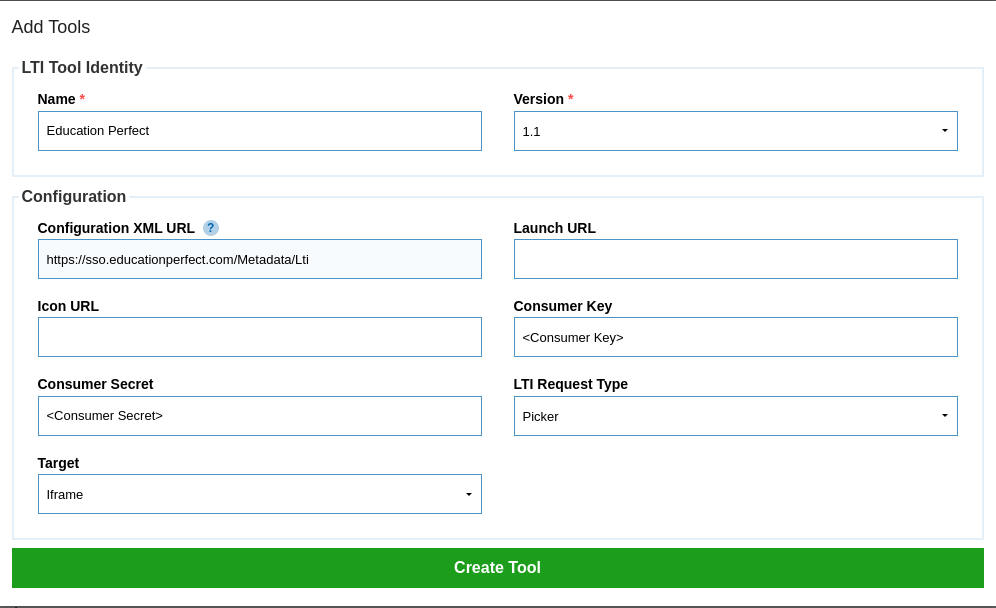This screenshot has width=996, height=608.
Task: Expand the Target dropdown set to Iframe
Action: [260, 494]
